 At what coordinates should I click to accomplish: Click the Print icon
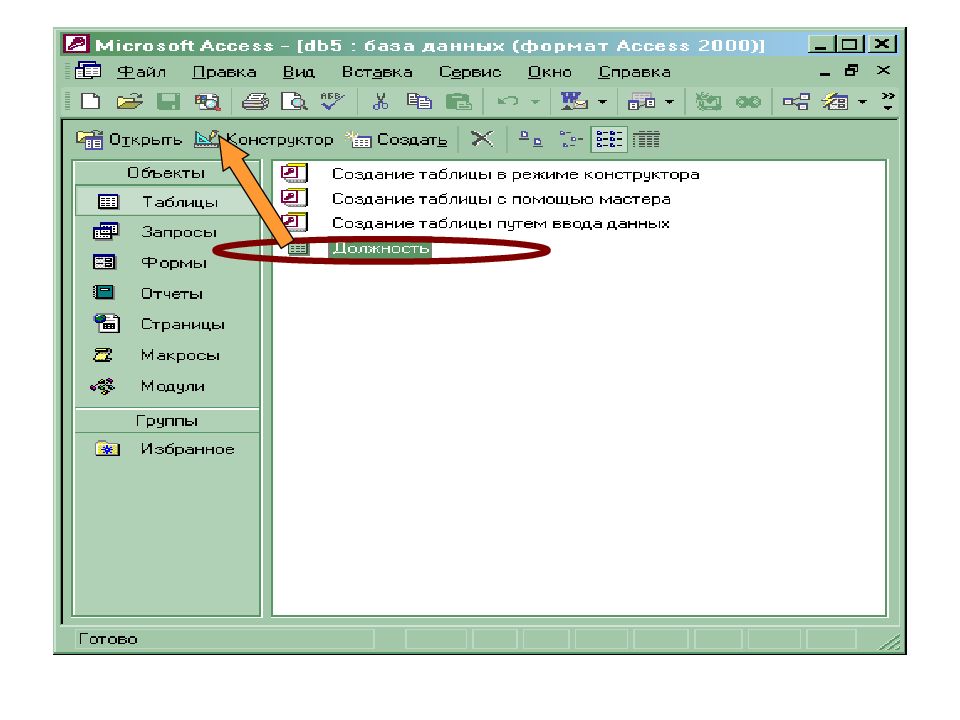coord(255,101)
